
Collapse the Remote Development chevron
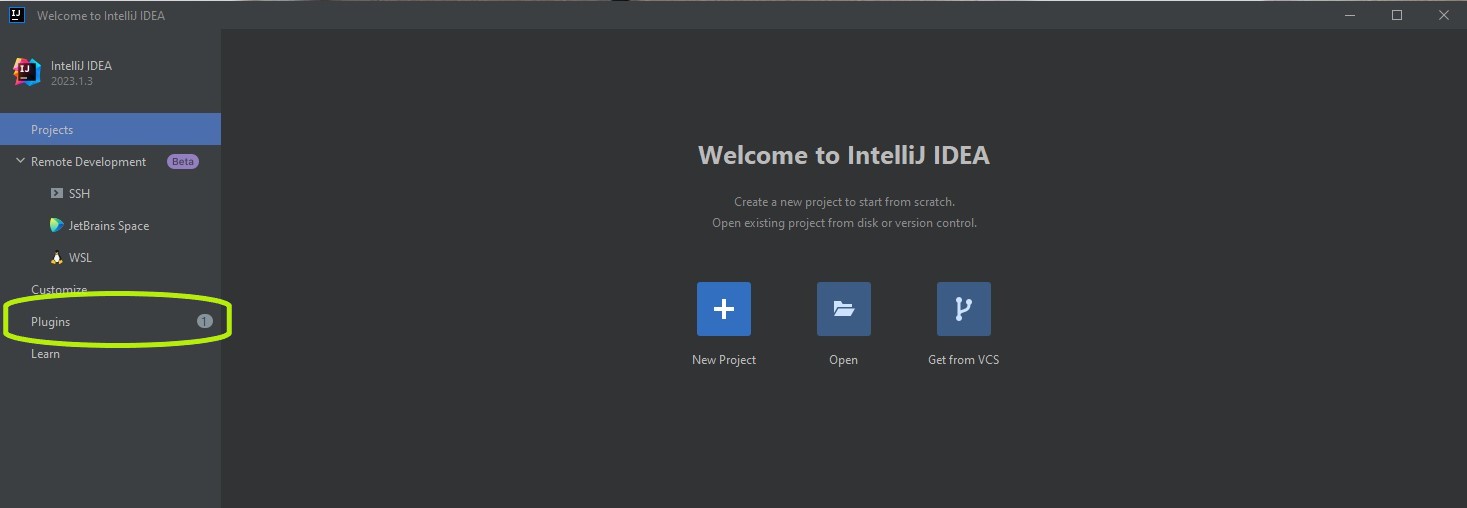(x=20, y=161)
